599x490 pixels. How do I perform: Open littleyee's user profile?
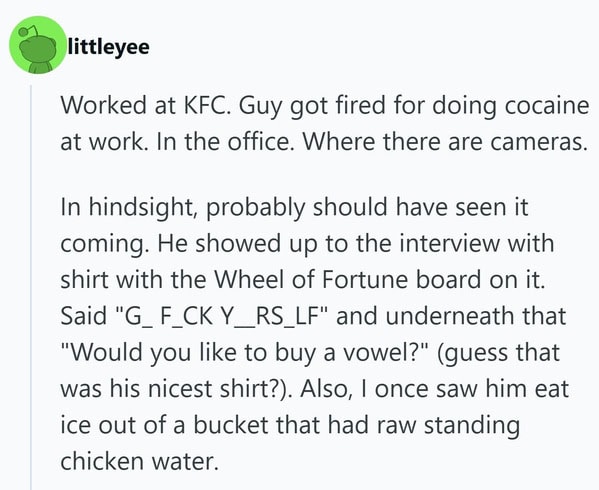tap(108, 47)
